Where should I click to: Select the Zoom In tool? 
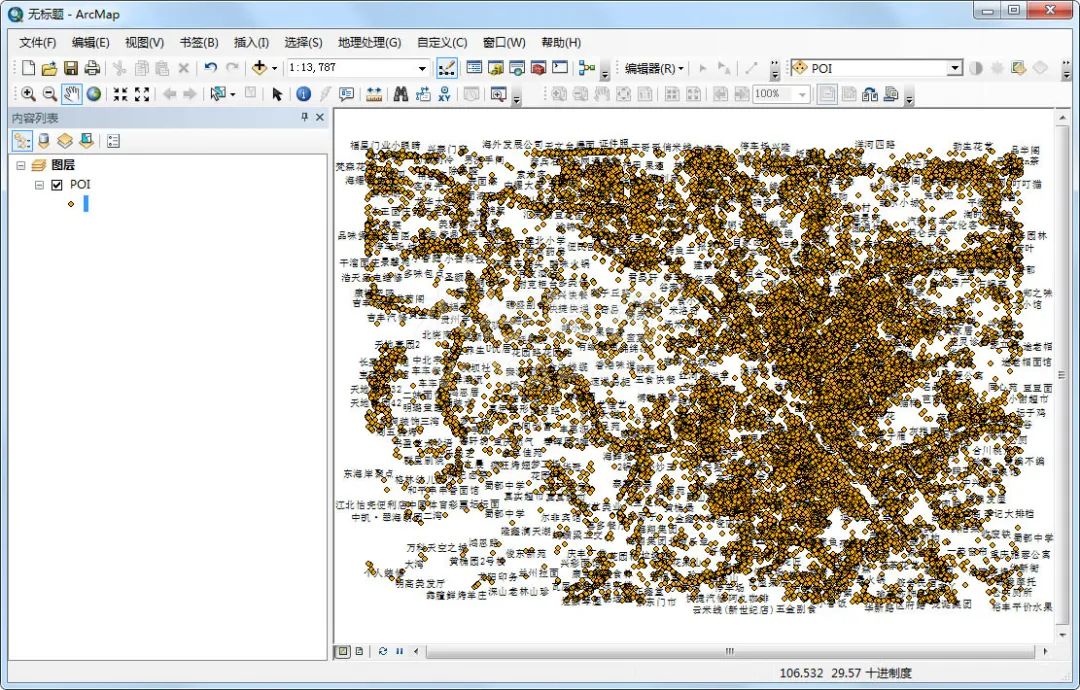click(x=28, y=93)
